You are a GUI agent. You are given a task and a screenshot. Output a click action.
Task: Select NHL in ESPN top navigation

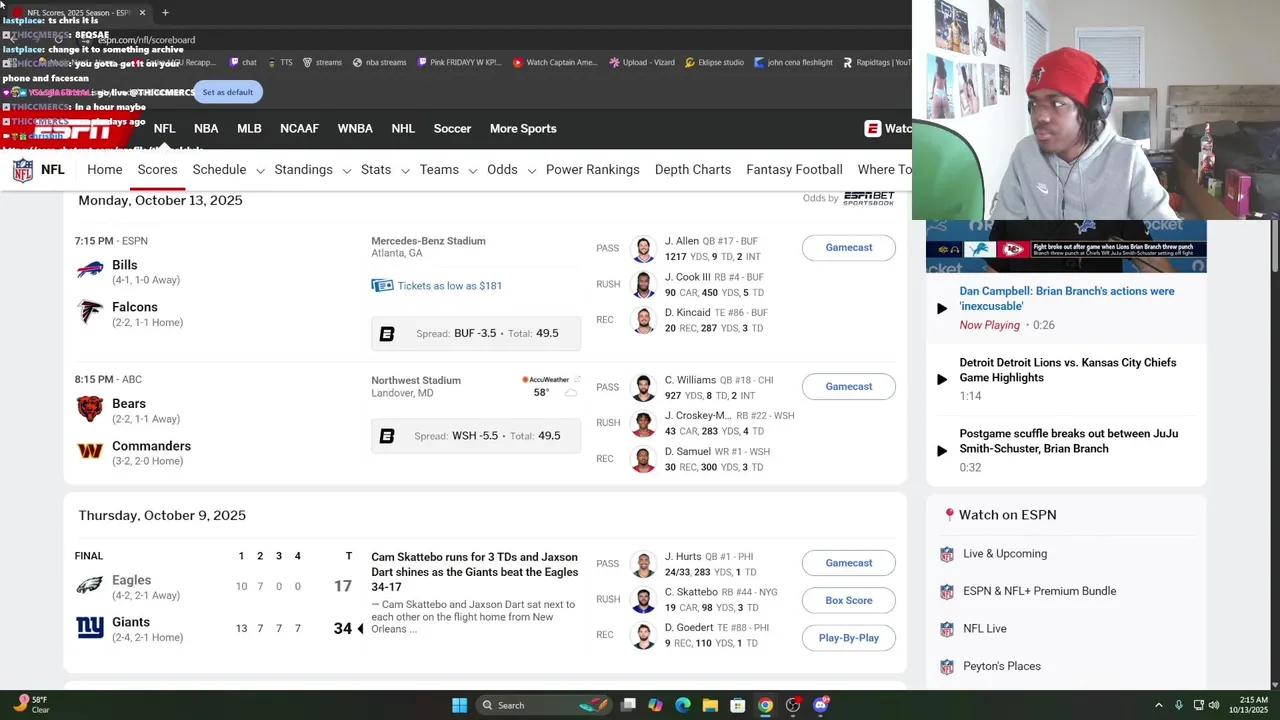pos(403,128)
